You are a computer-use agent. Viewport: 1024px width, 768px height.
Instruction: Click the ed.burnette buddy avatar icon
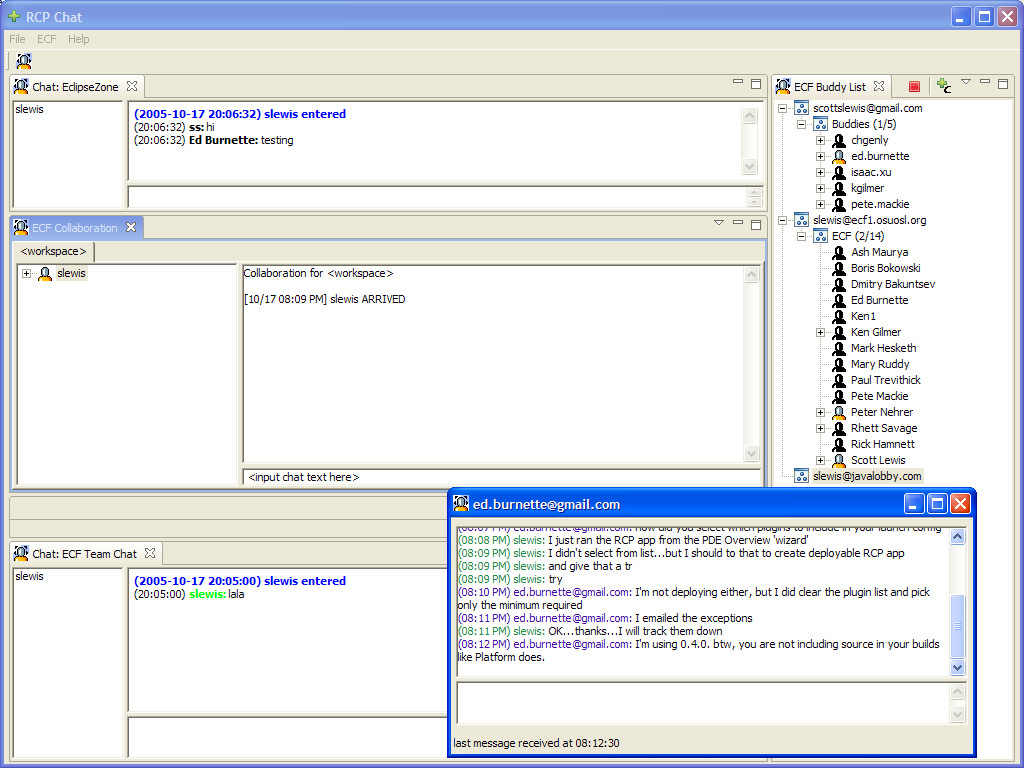839,156
